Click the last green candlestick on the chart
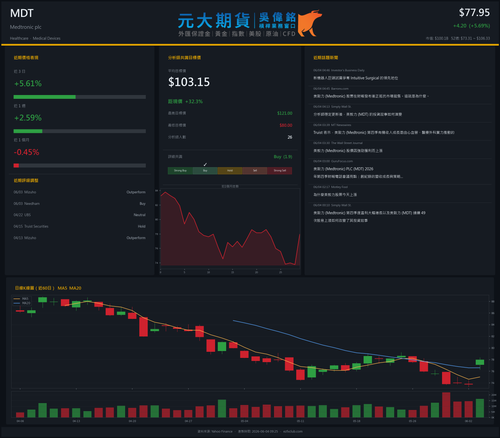Viewport: 500px width, 438px height. pyautogui.click(x=480, y=362)
